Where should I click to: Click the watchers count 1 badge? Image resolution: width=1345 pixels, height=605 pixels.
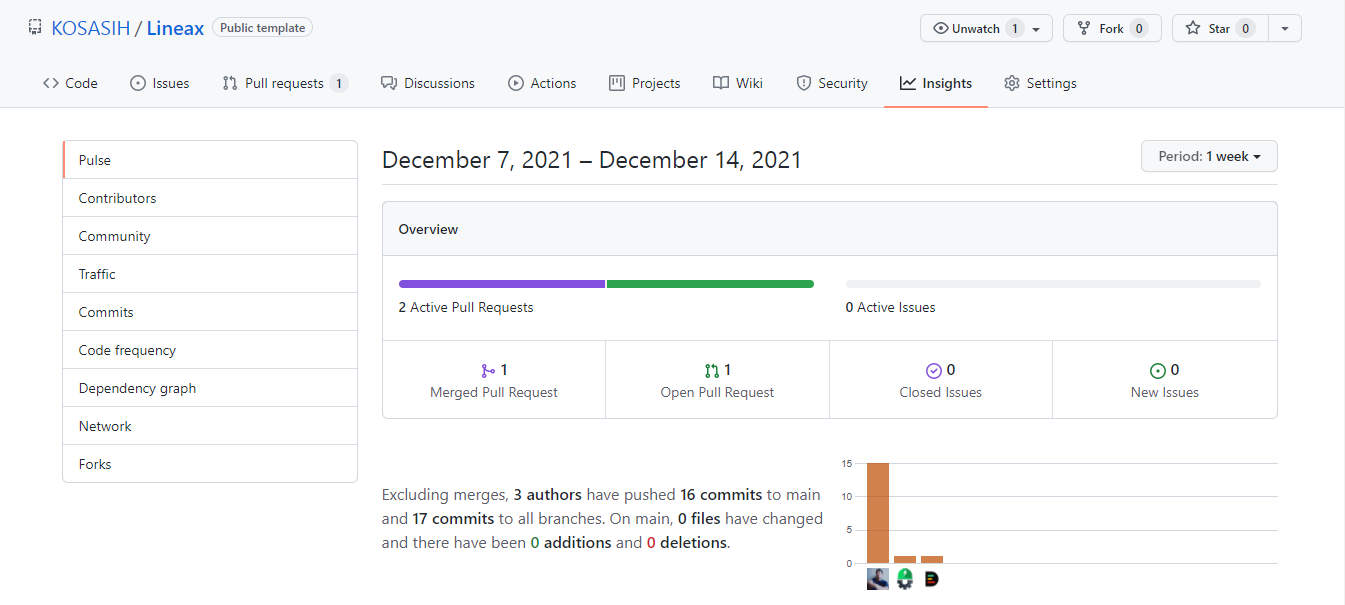coord(1015,28)
